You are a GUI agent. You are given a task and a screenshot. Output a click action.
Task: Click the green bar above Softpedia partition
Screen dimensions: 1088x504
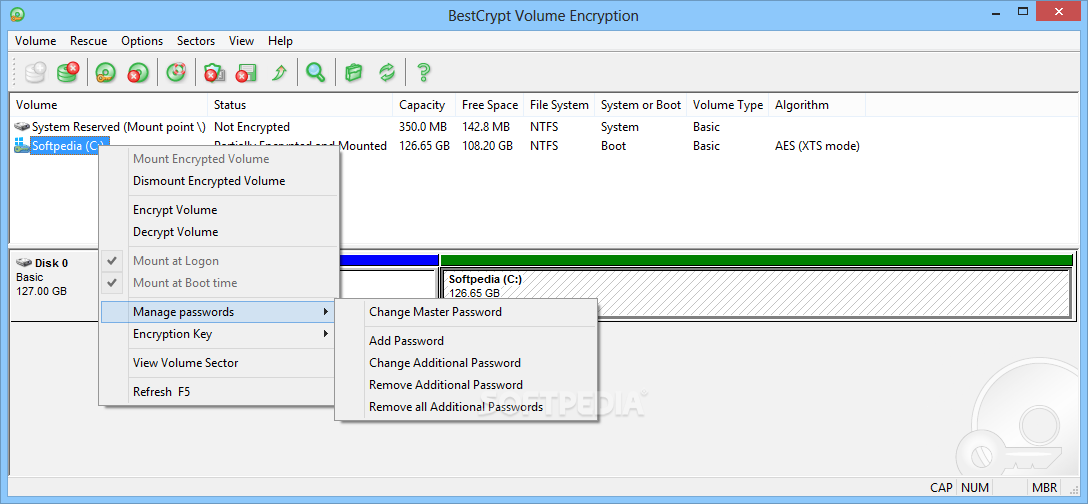756,260
